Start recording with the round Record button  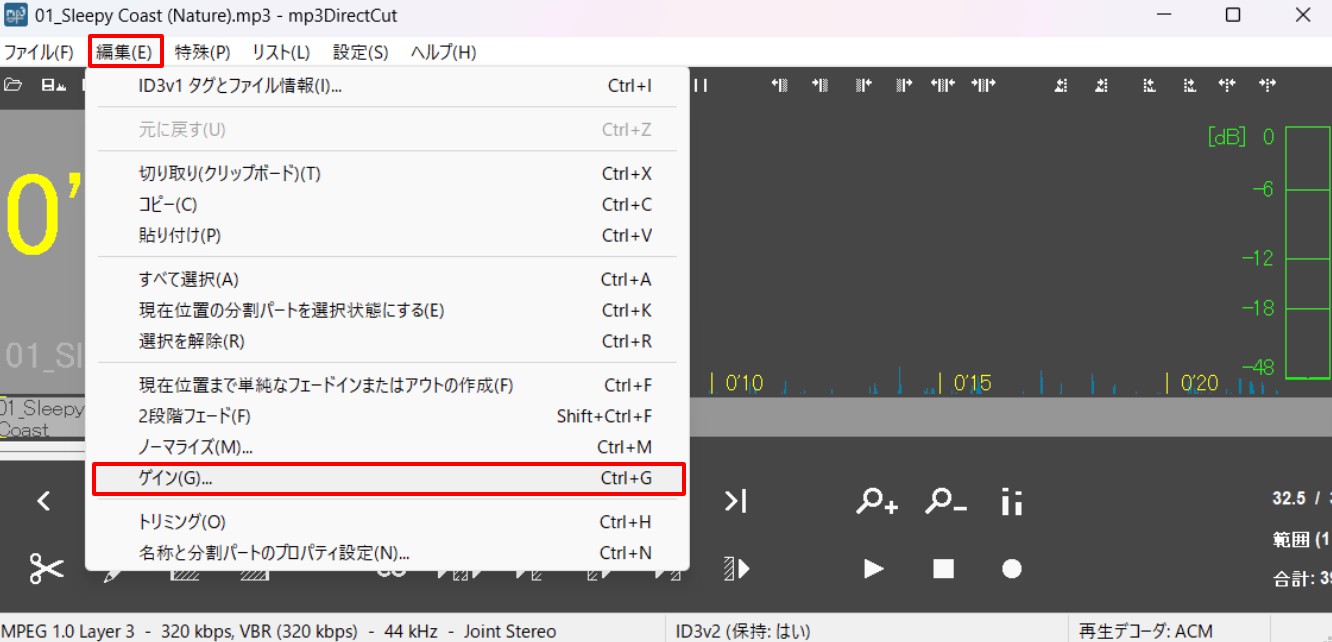point(1012,568)
